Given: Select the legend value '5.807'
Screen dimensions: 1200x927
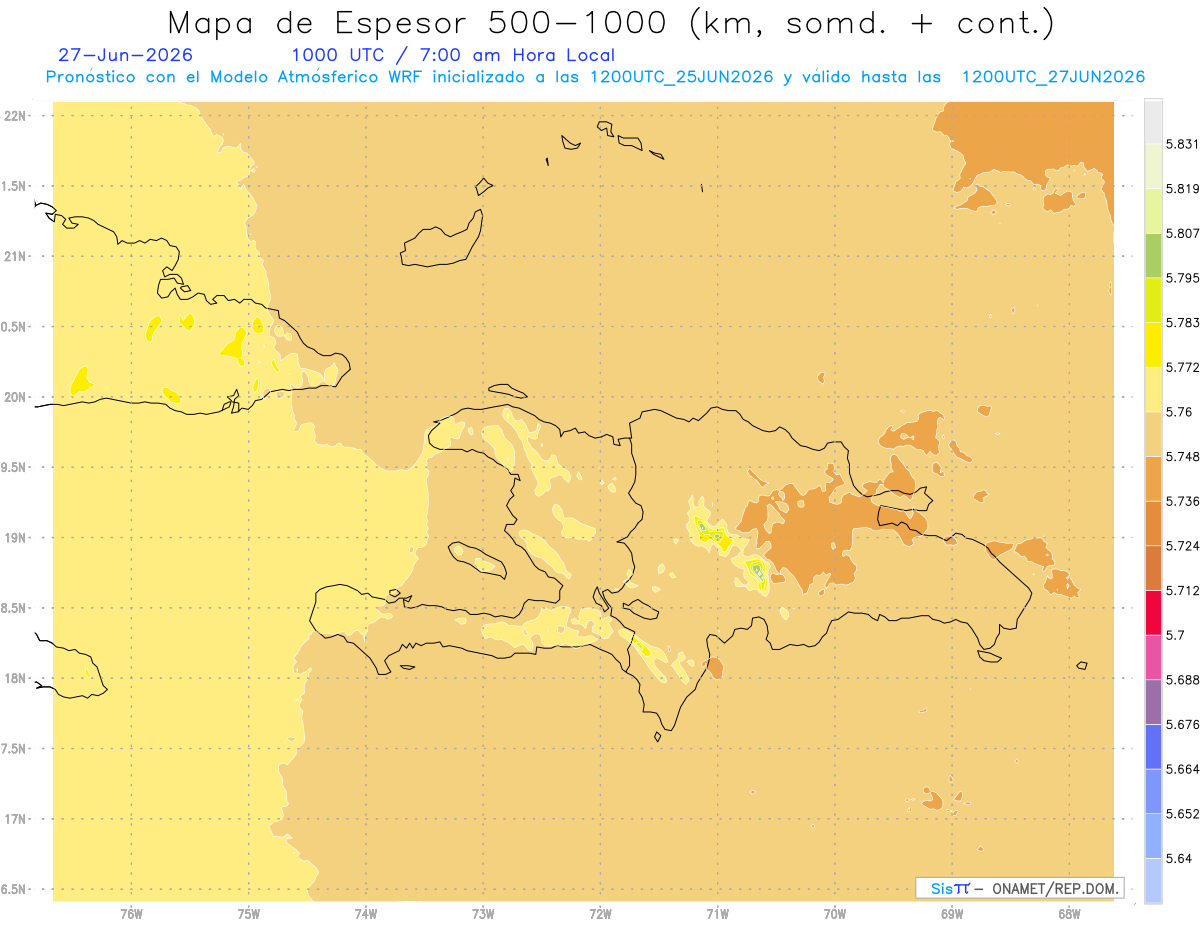Looking at the screenshot, I should (1182, 233).
